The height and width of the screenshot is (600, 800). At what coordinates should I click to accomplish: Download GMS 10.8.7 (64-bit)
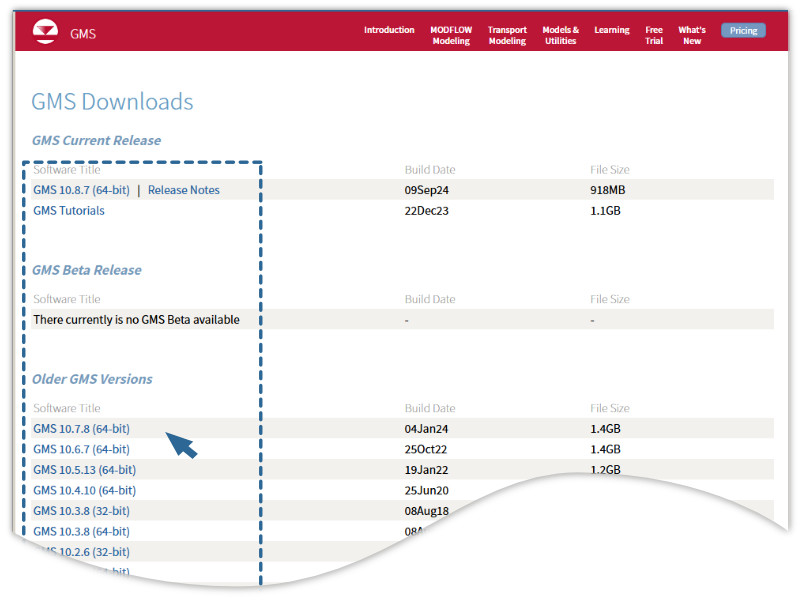[x=81, y=190]
